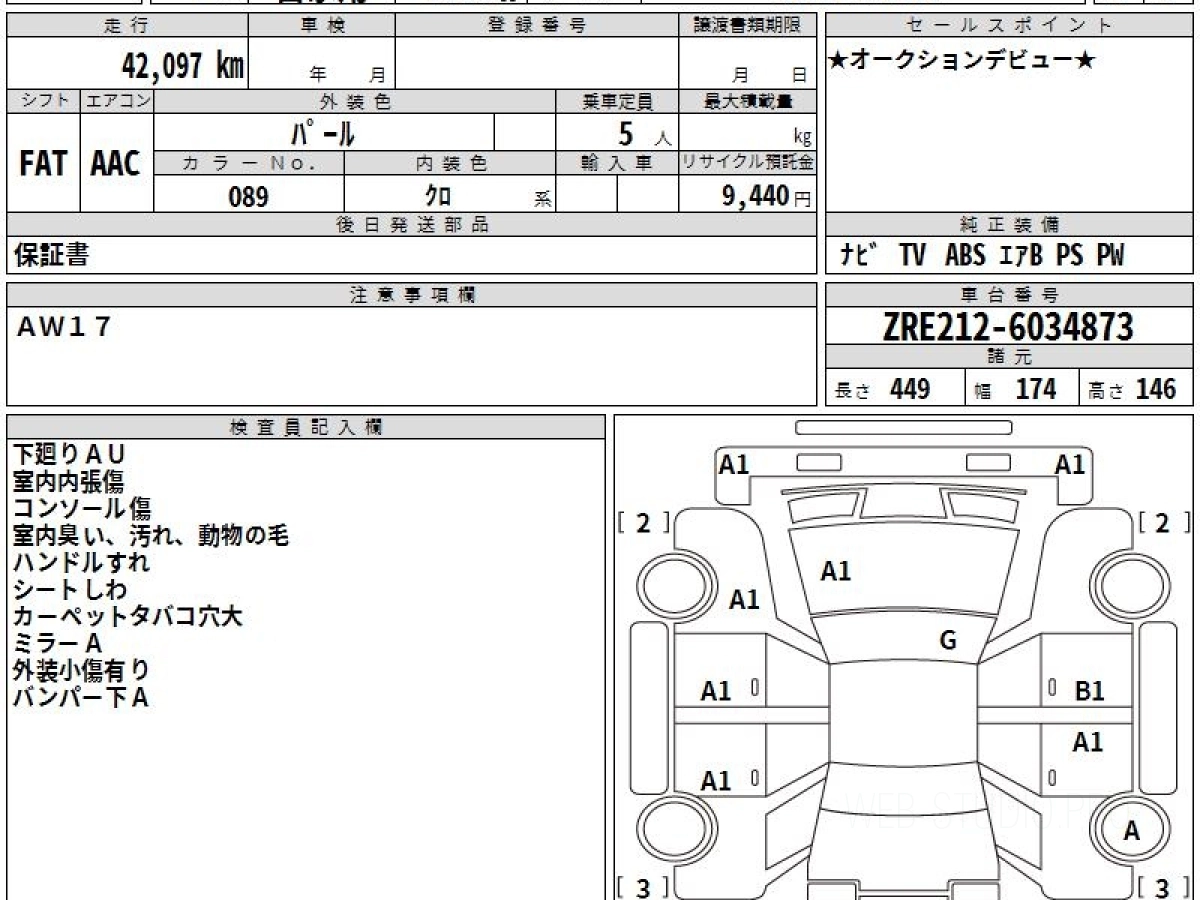Image resolution: width=1200 pixels, height=900 pixels.
Task: Click the 最大積載量 header cell
Action: tap(747, 101)
